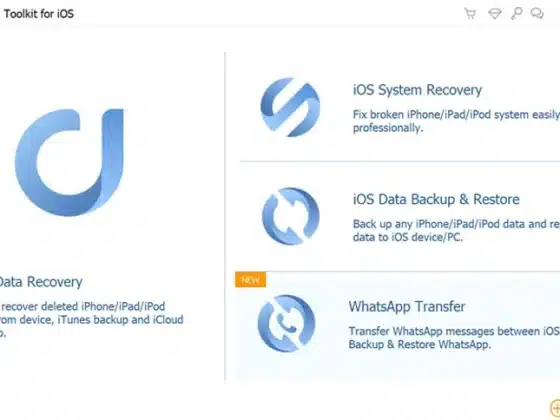Click the "Toolkit for iOS" window title
This screenshot has width=560, height=420.
click(x=39, y=14)
